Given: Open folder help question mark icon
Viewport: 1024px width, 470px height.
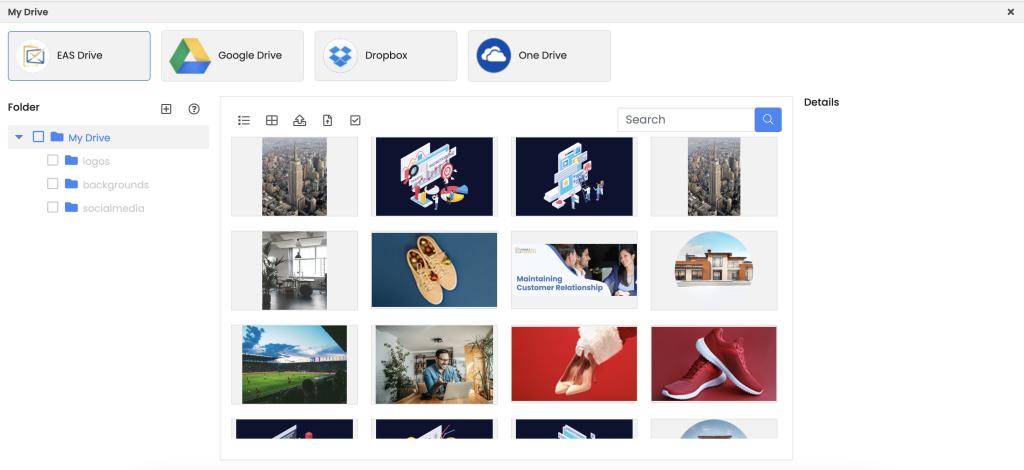Looking at the screenshot, I should (194, 109).
